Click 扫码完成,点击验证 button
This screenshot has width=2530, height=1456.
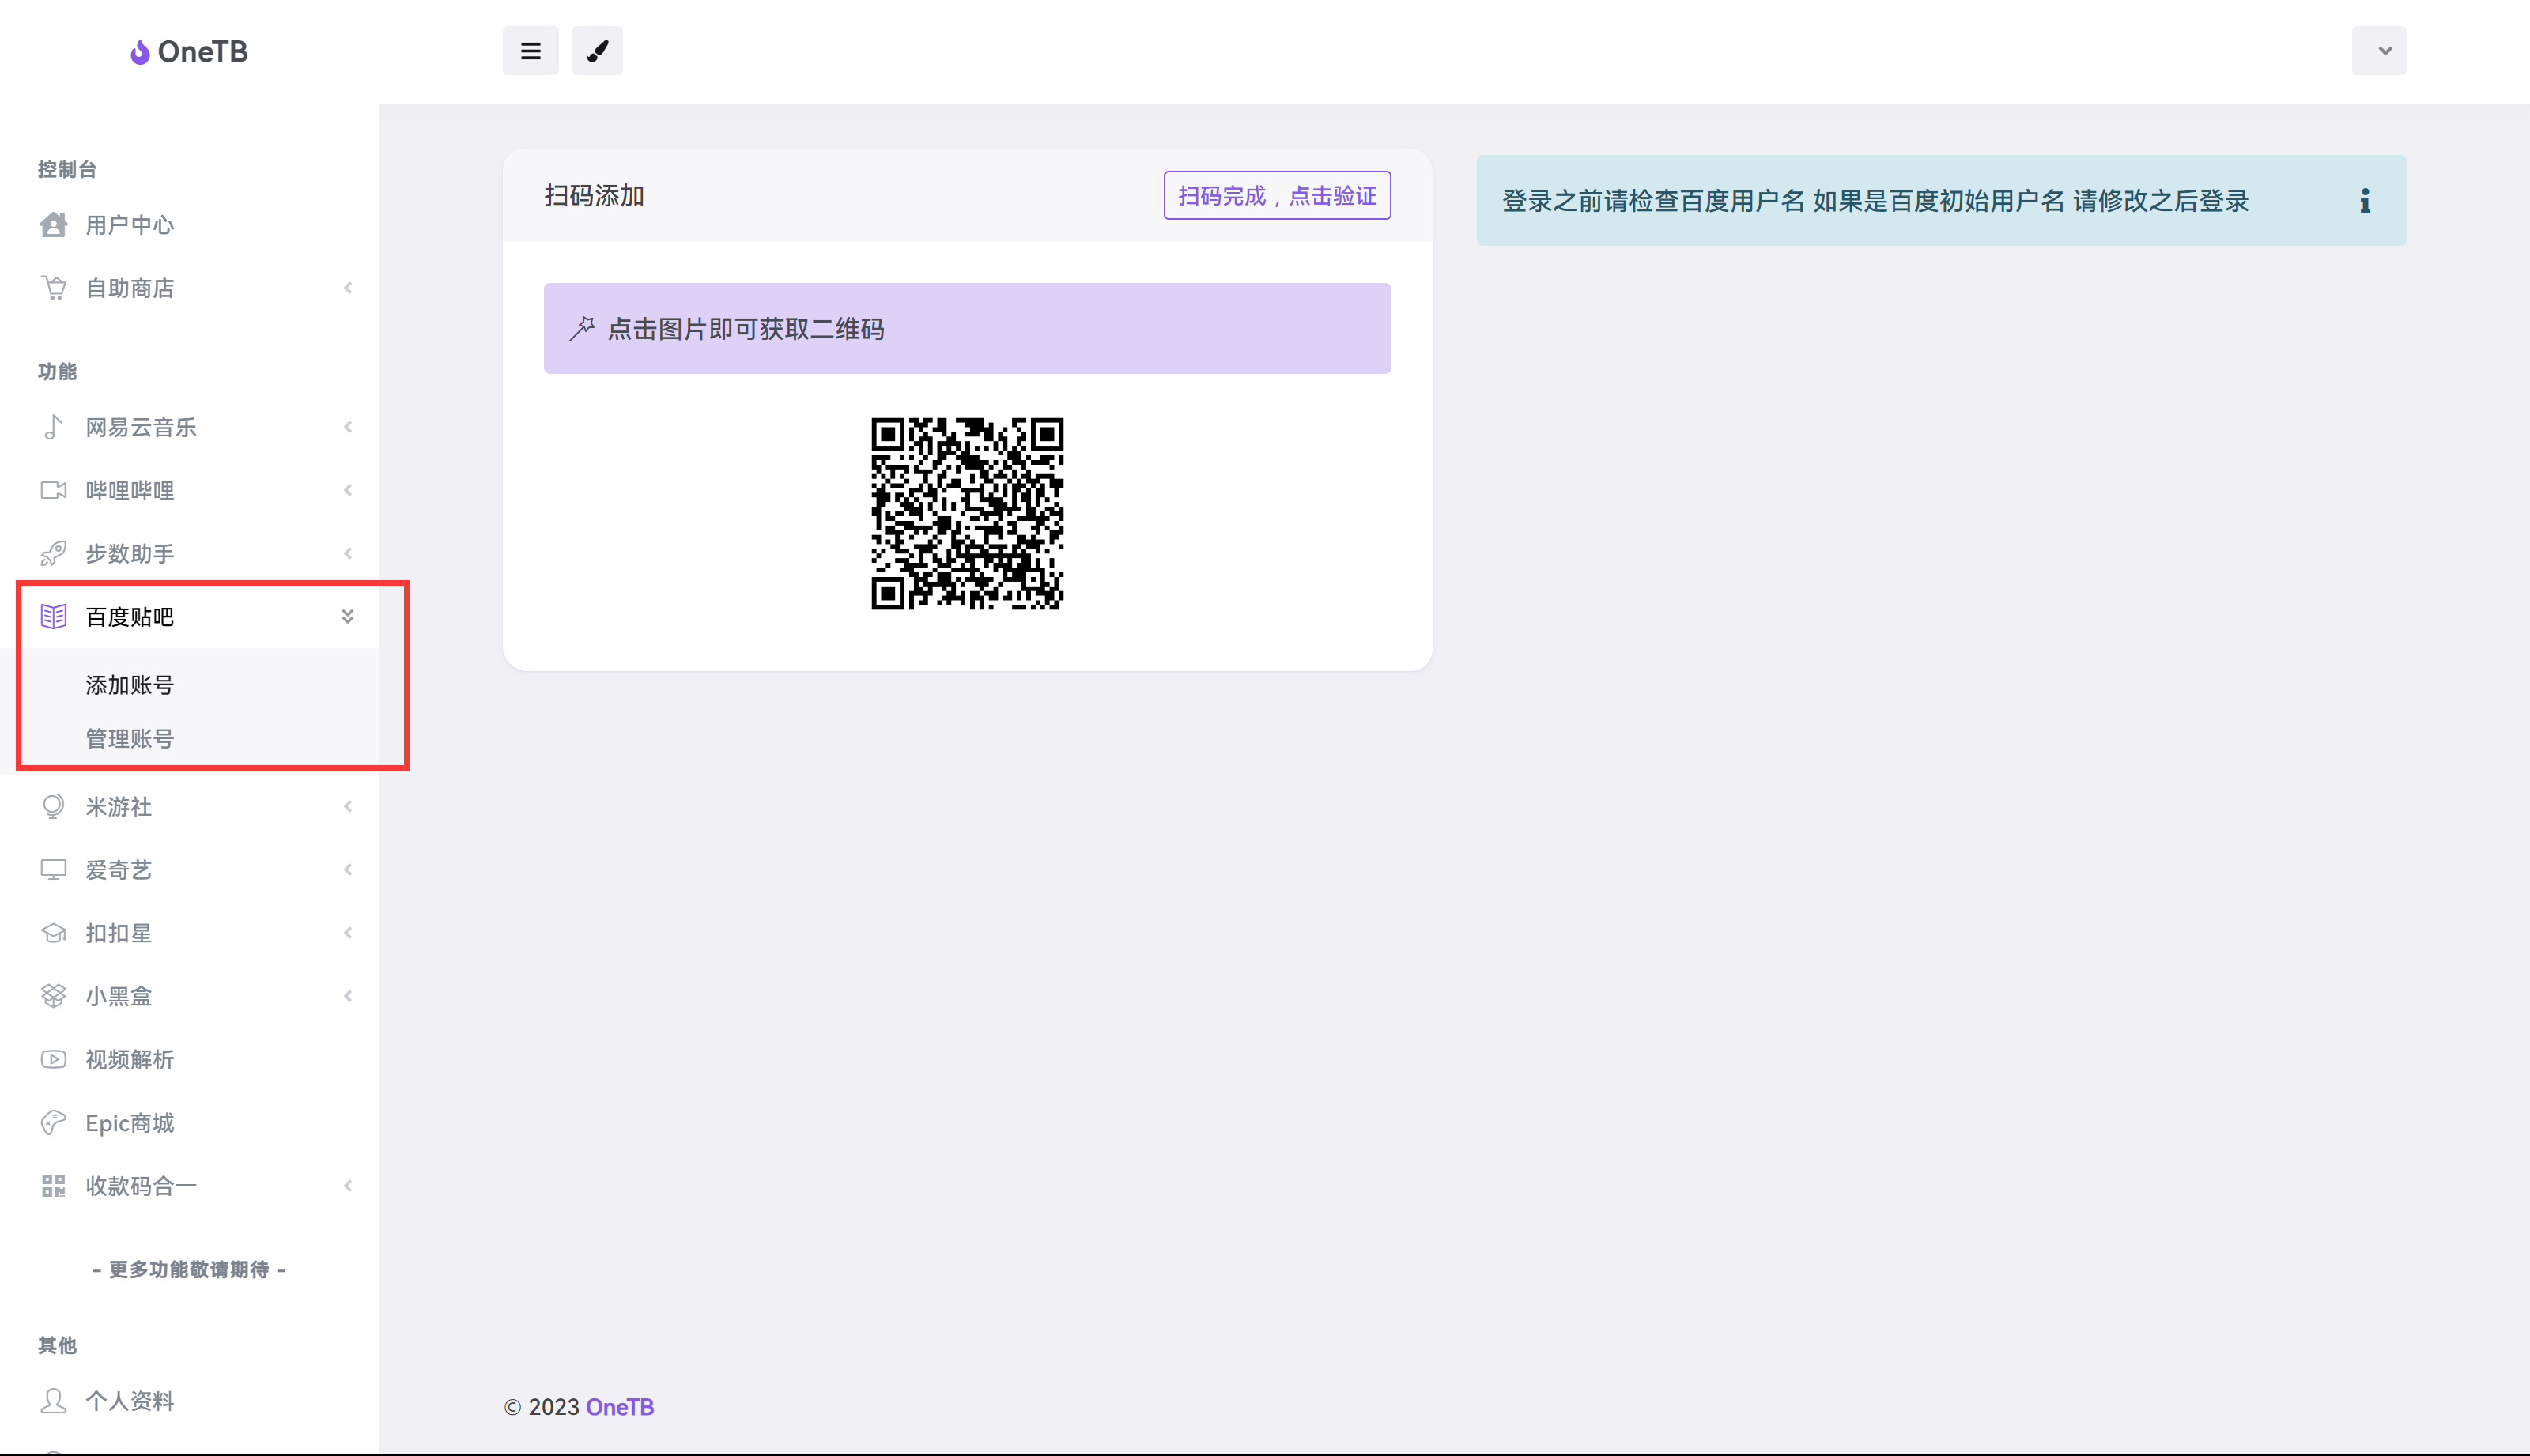coord(1276,195)
